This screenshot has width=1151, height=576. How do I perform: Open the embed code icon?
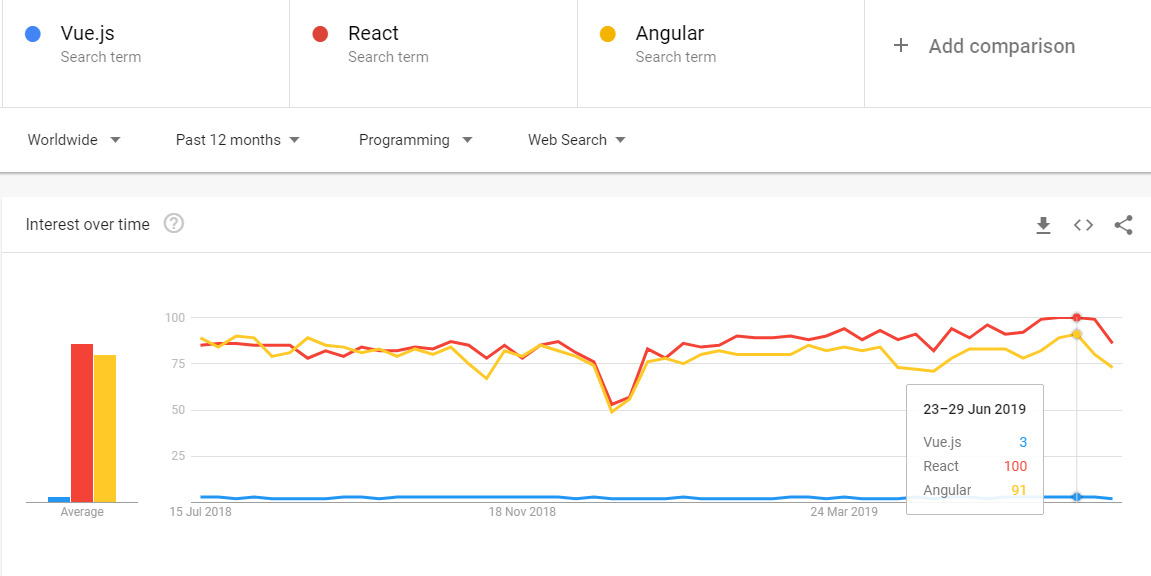tap(1083, 225)
